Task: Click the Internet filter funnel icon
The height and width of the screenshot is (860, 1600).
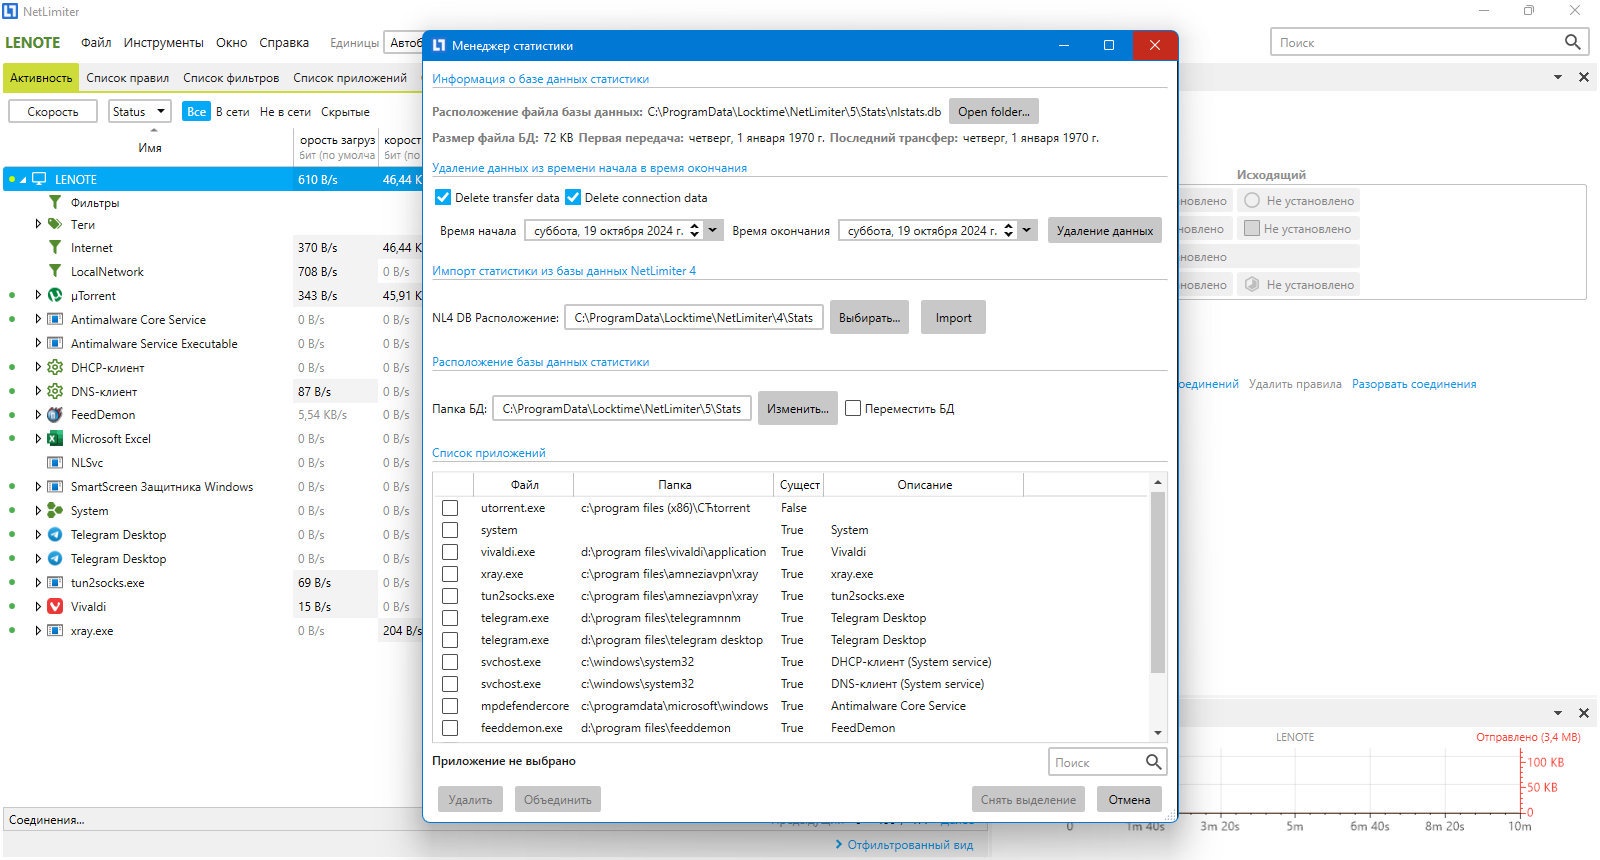Action: coord(55,247)
